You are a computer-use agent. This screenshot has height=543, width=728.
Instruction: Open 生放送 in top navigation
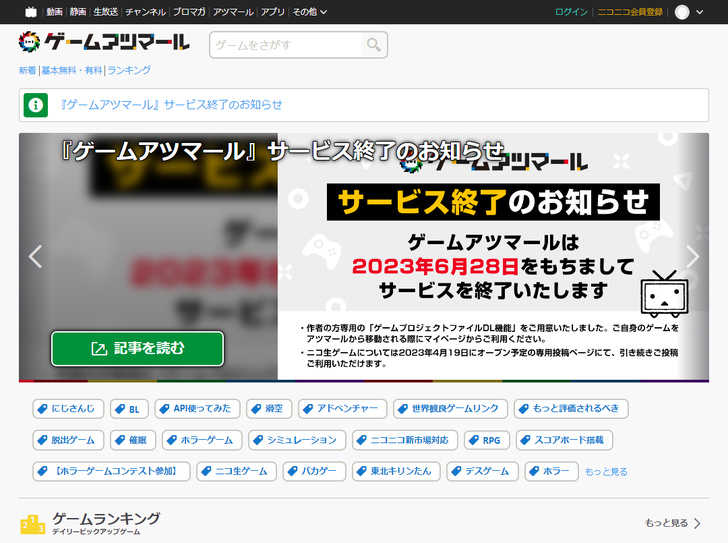(x=106, y=12)
